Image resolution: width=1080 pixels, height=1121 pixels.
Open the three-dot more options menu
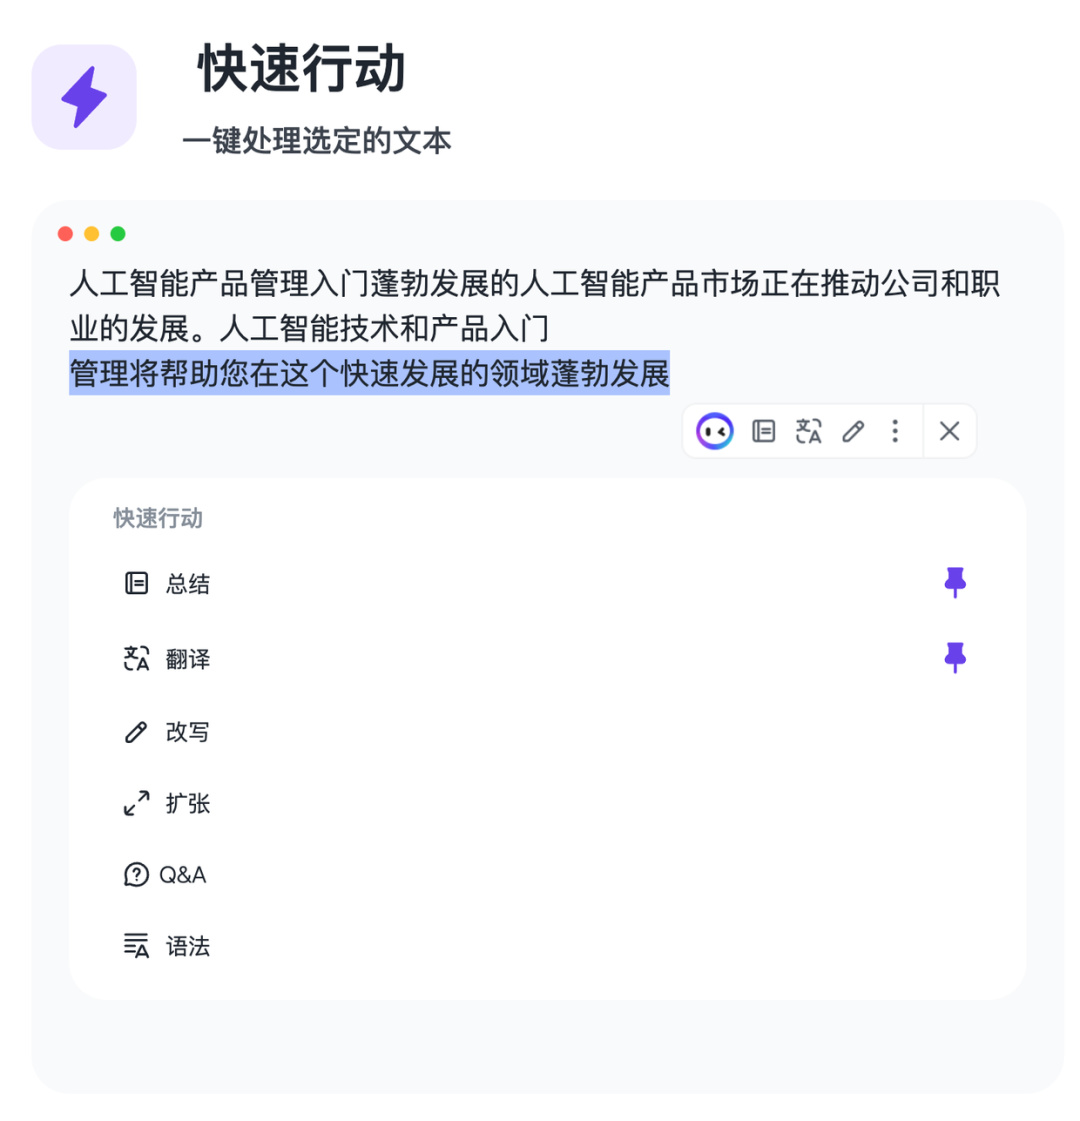point(895,431)
